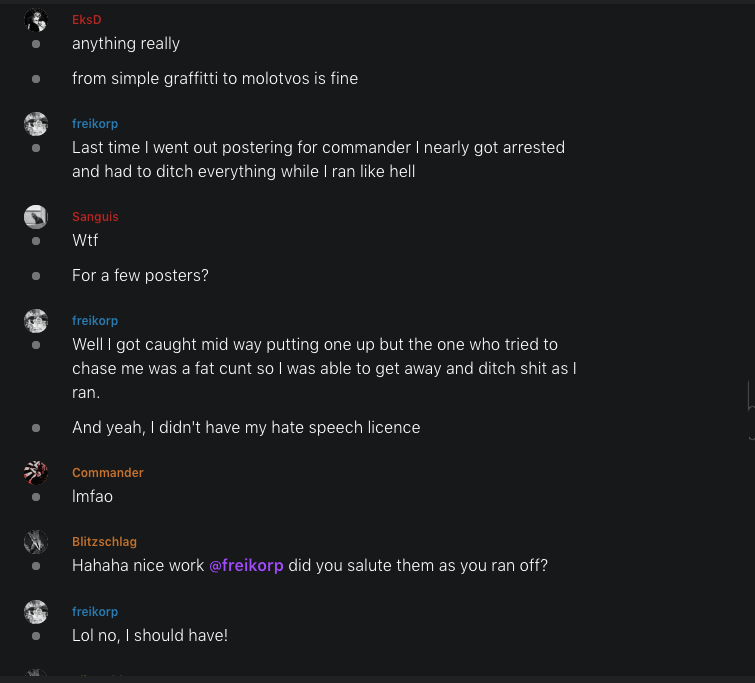Click the bullet beside the "from simple graffitti" message
Viewport: 755px width, 683px height.
point(36,79)
